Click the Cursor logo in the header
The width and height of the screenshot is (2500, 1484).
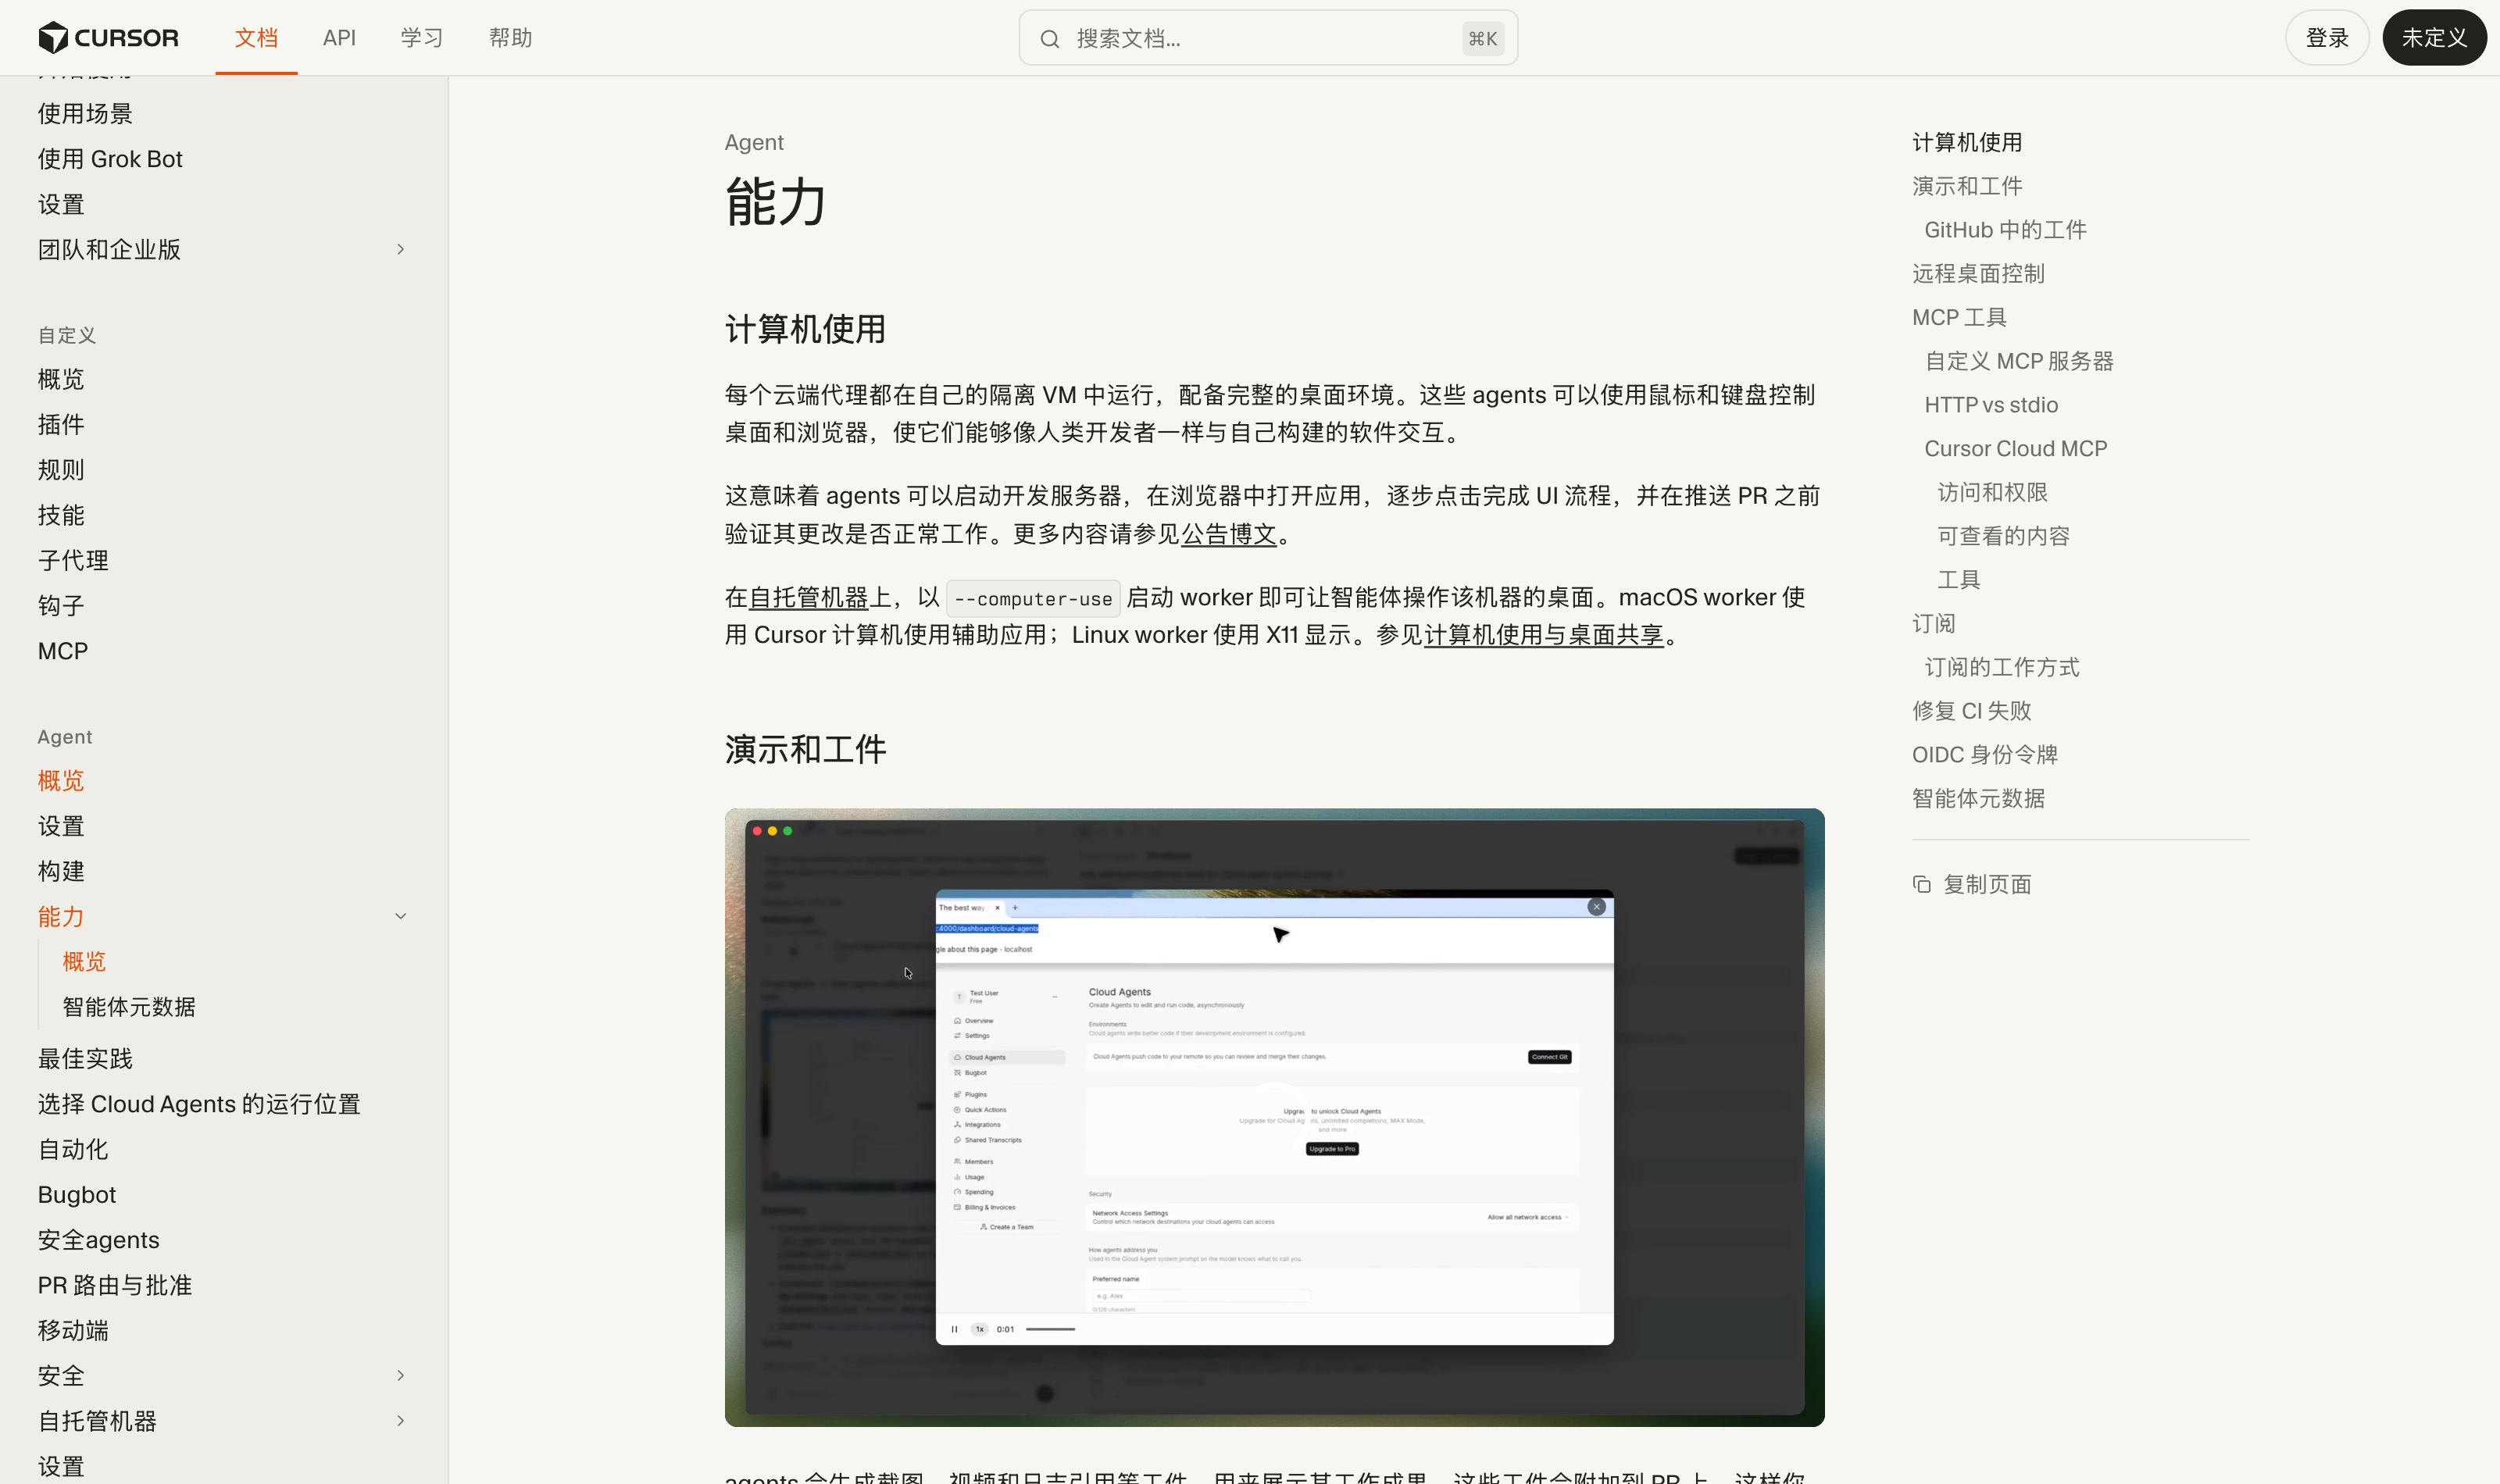(108, 38)
